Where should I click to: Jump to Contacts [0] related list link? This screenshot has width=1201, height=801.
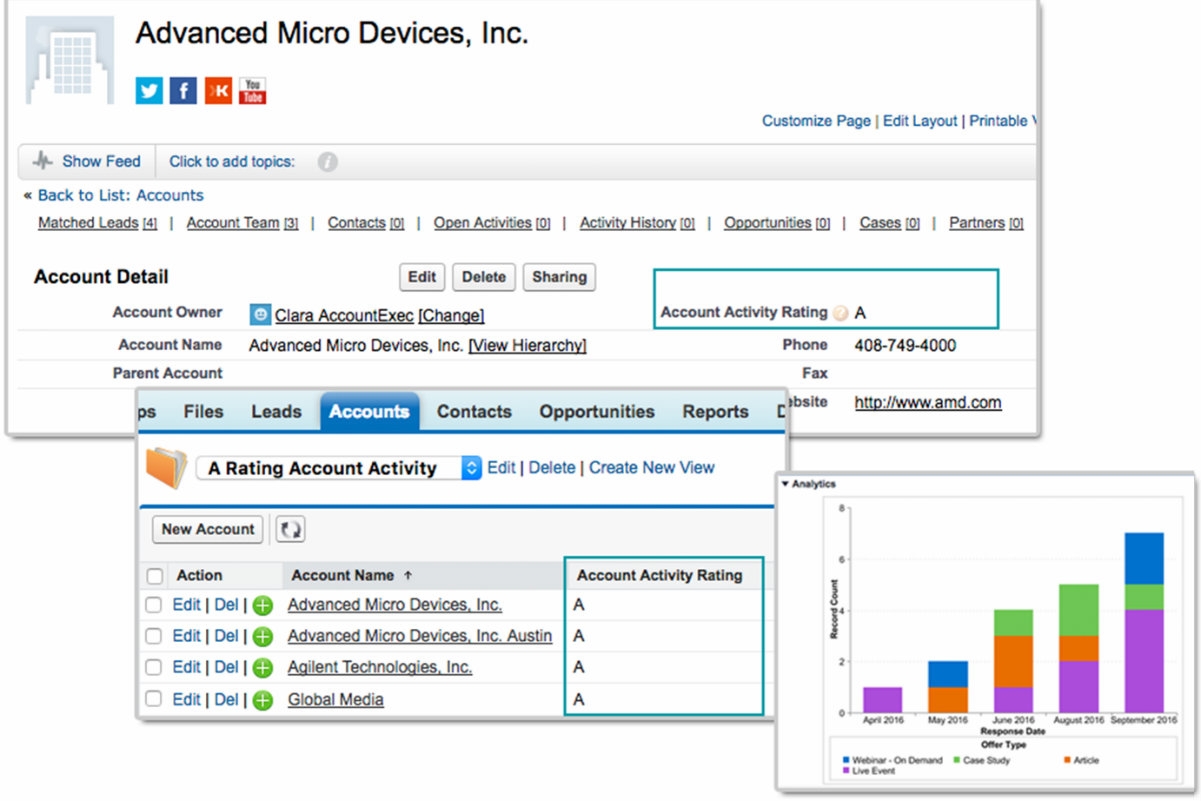tap(365, 223)
